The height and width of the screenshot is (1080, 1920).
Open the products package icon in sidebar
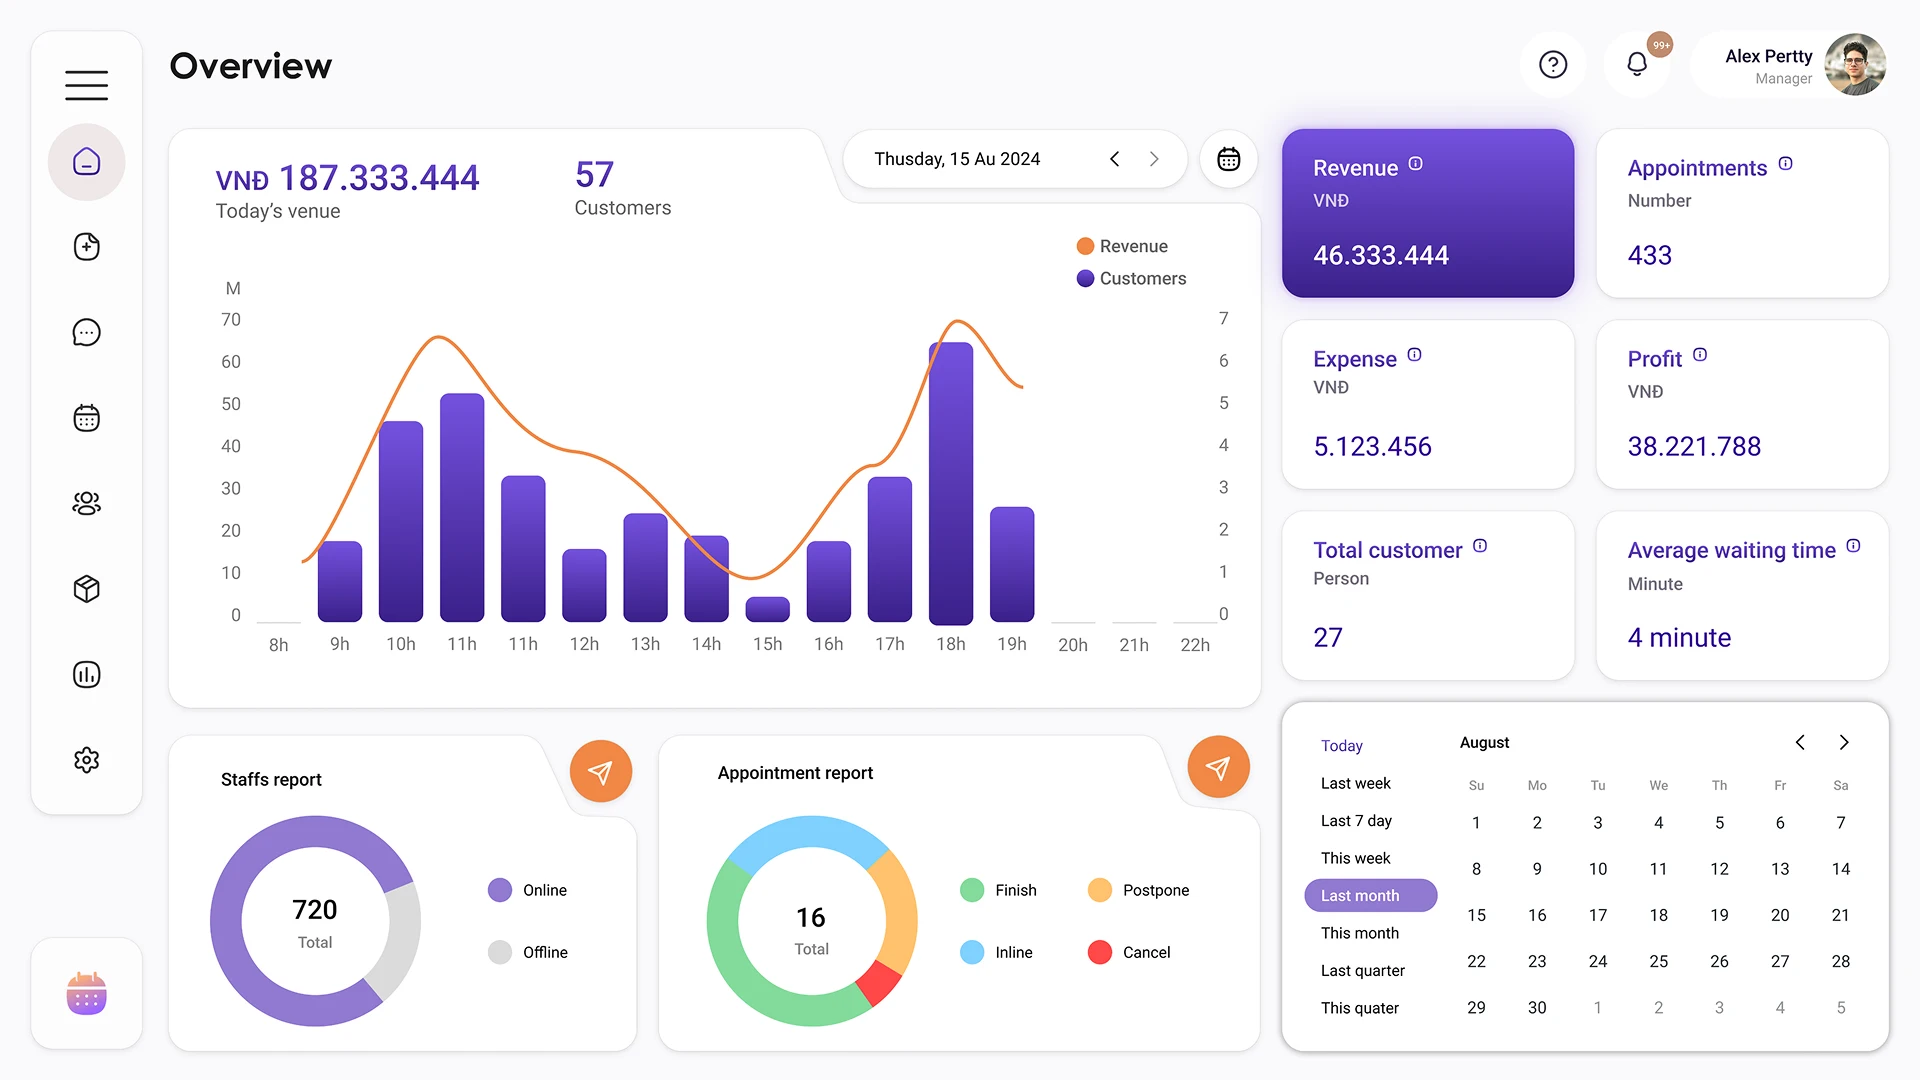click(86, 589)
